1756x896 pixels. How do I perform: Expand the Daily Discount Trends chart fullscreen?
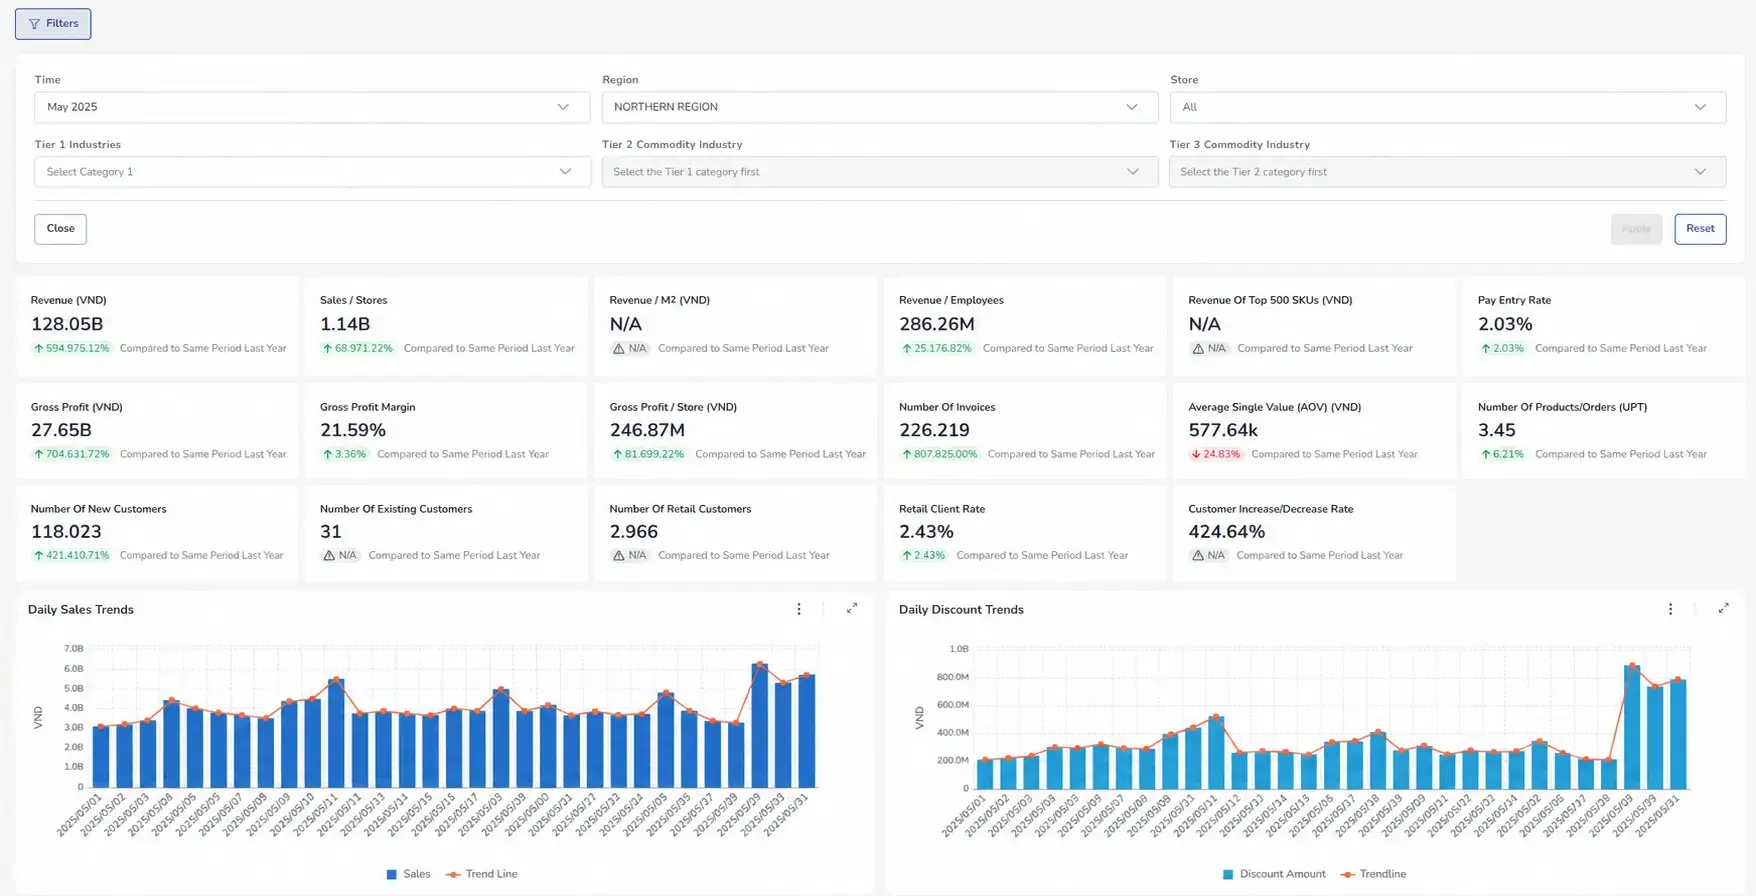(x=1723, y=608)
